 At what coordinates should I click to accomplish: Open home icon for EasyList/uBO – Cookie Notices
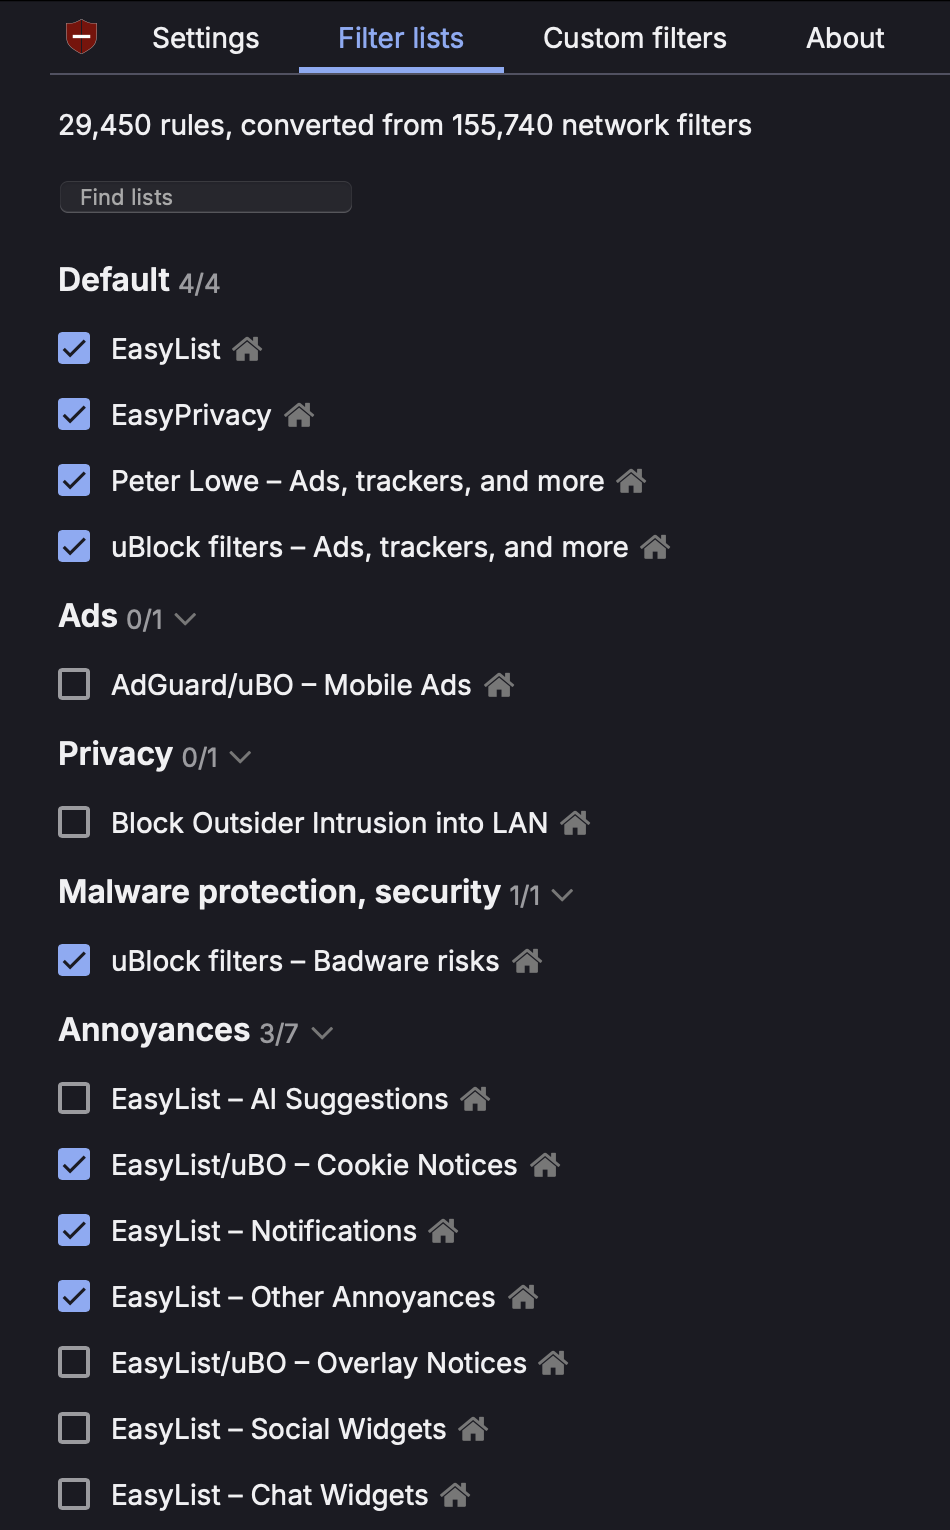coord(546,1164)
